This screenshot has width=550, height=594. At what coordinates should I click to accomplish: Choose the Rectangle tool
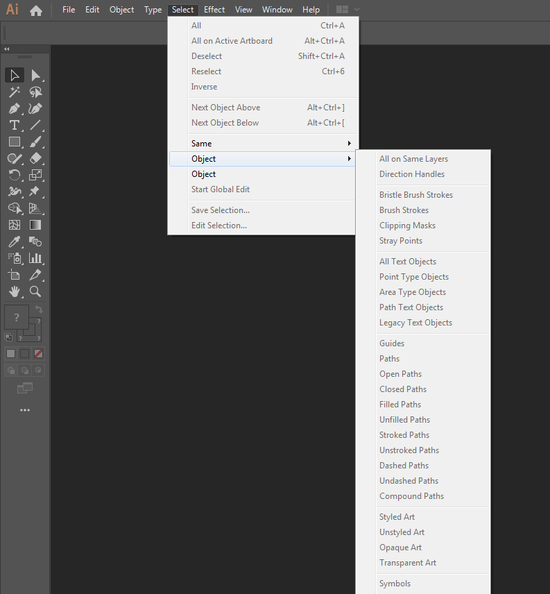(14, 142)
